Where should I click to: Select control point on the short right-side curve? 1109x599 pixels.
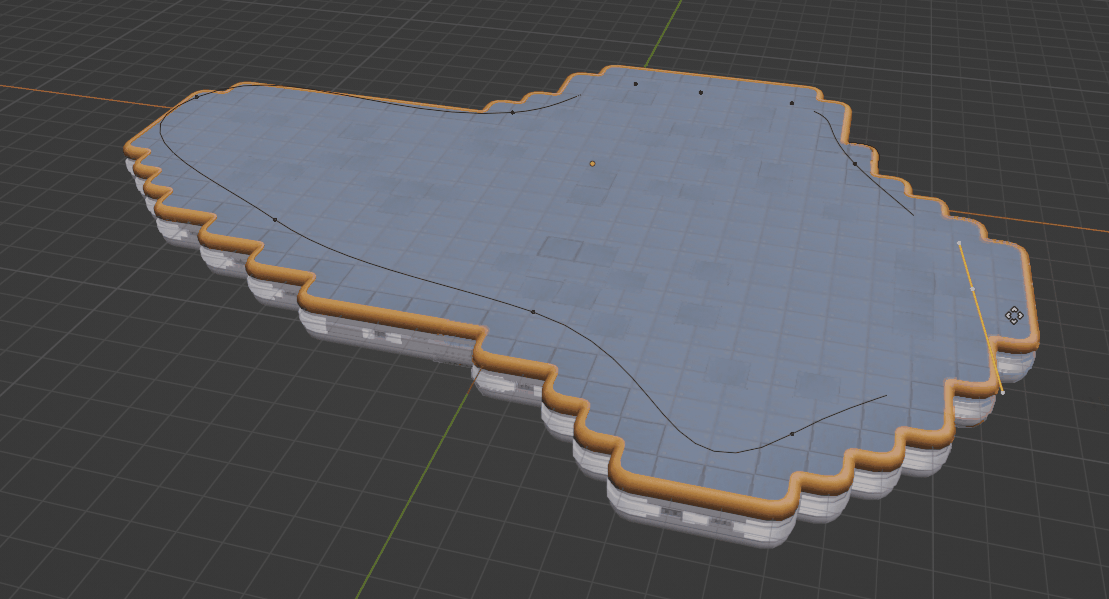click(855, 164)
